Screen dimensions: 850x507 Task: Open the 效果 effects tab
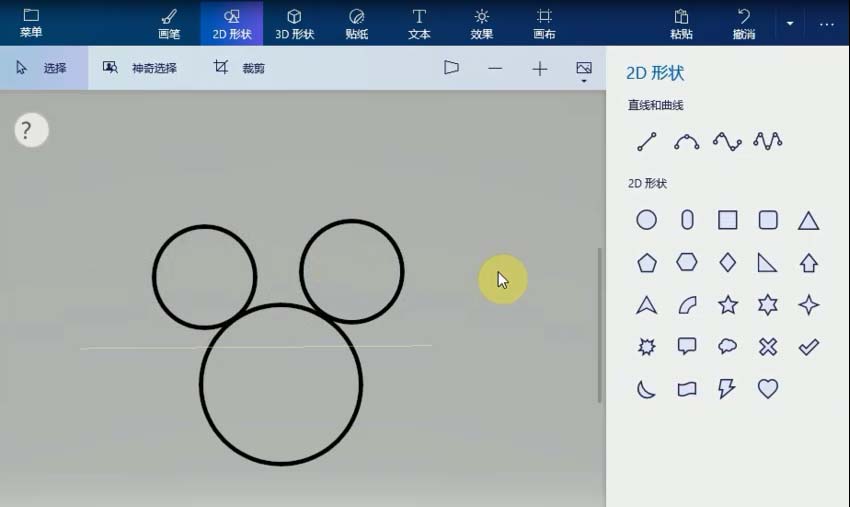pyautogui.click(x=481, y=23)
